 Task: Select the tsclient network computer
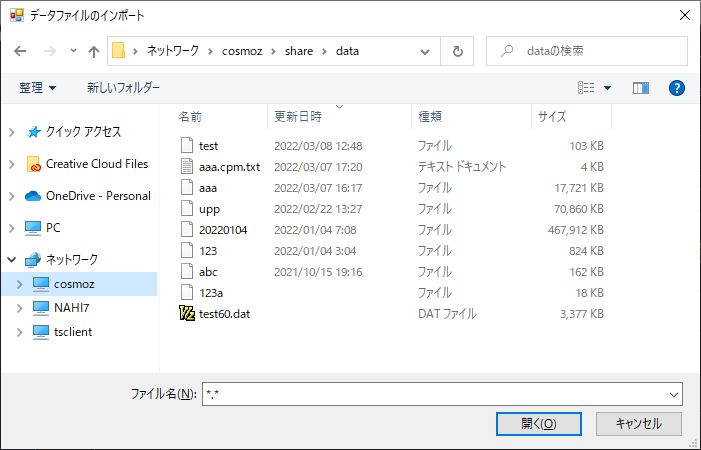[x=73, y=332]
